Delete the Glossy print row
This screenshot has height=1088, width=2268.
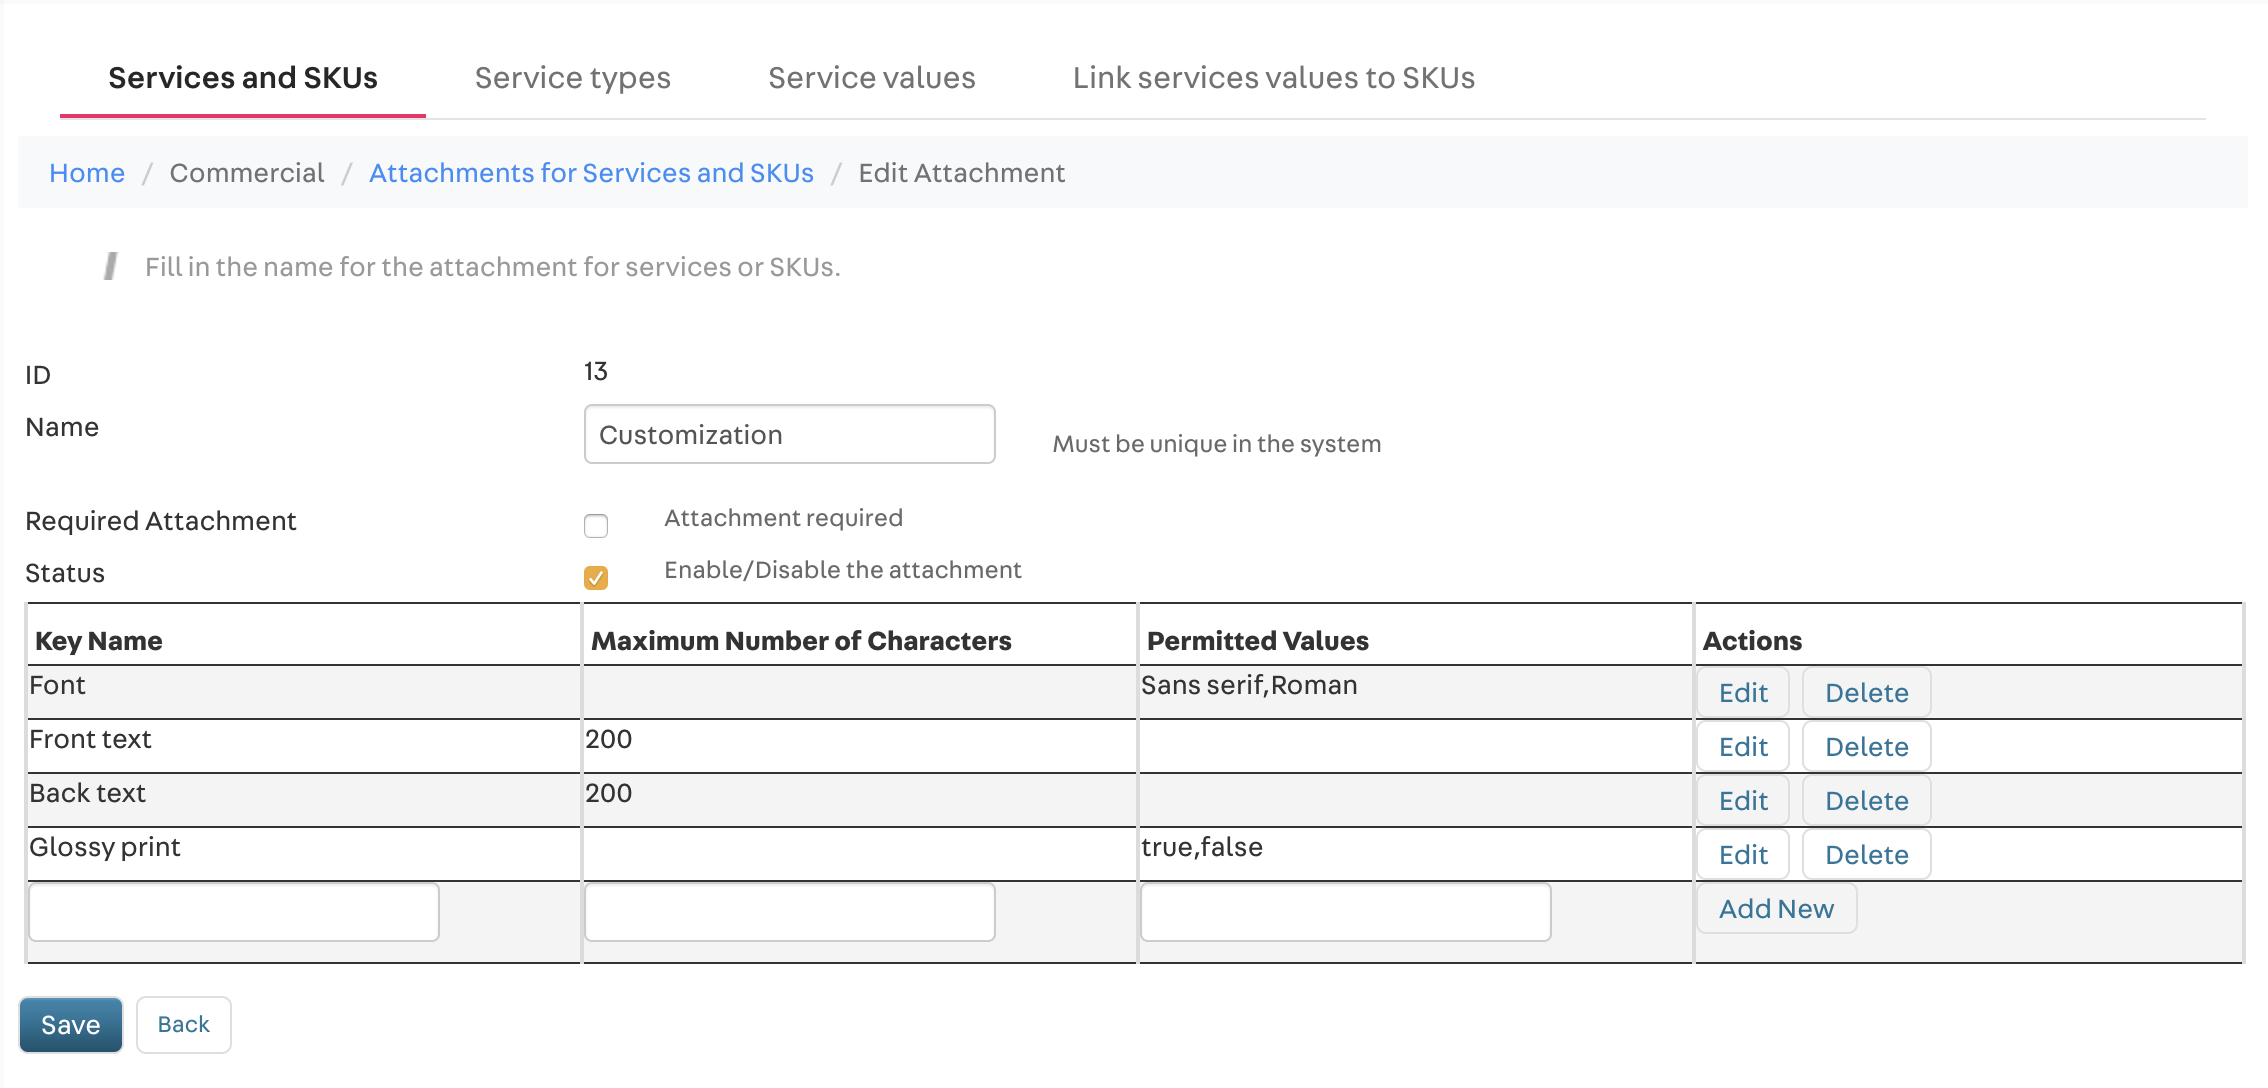[1866, 855]
